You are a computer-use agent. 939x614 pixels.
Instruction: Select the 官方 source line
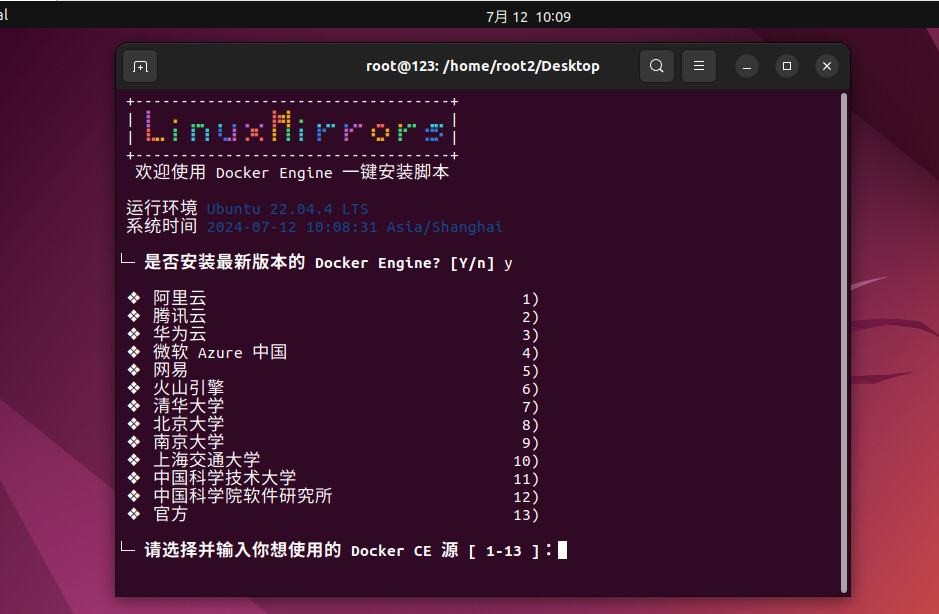coord(333,514)
